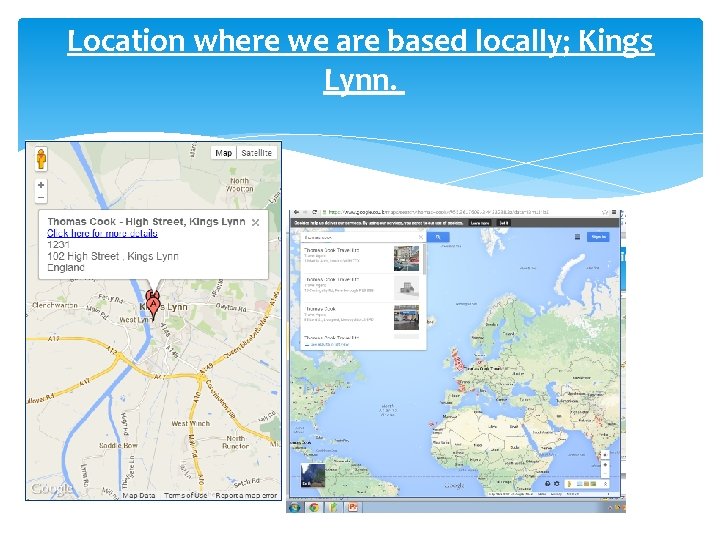Viewport: 720px width, 540px height.
Task: Click the Google logo on left map
Action: 52,488
